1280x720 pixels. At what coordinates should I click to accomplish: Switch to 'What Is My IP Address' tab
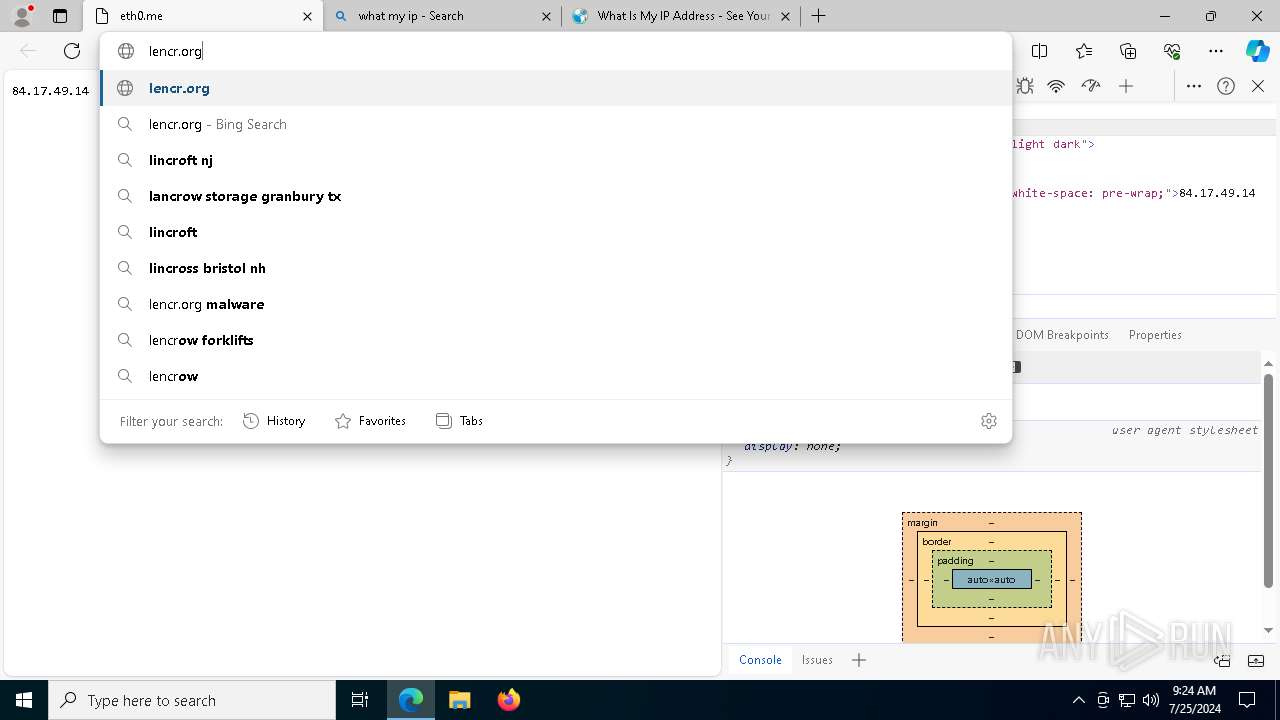[x=680, y=16]
